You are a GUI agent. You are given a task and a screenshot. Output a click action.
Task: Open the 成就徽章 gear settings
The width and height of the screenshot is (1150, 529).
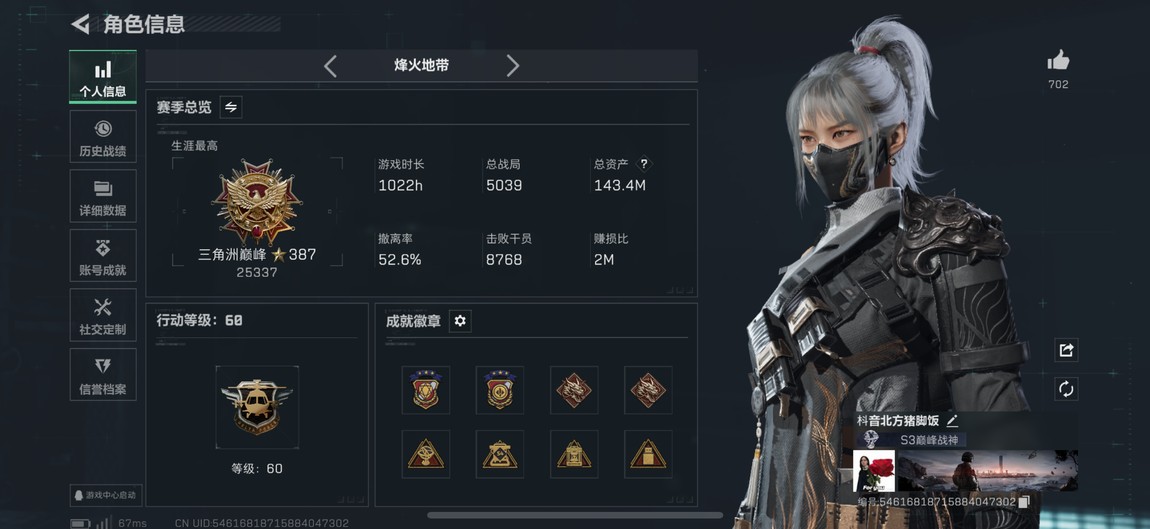pyautogui.click(x=460, y=321)
